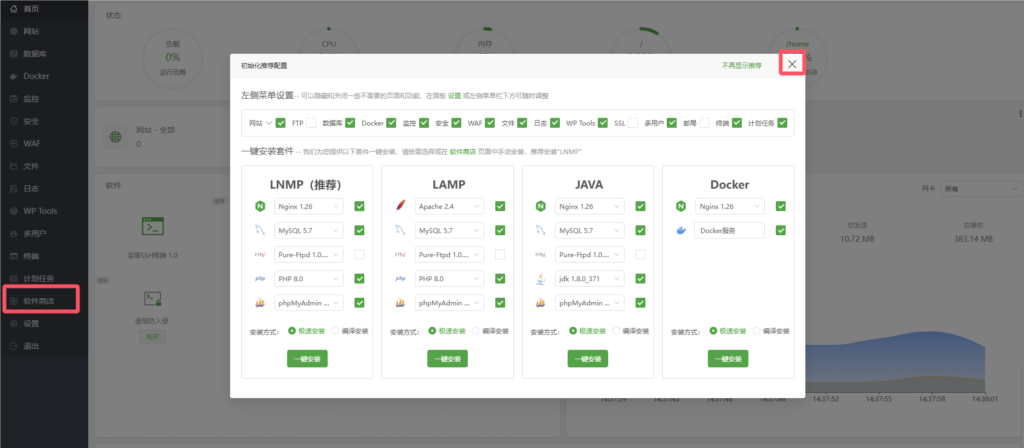Open the phpMyAdmin dropdown in LAMP card
This screenshot has width=1024, height=448.
tap(449, 303)
